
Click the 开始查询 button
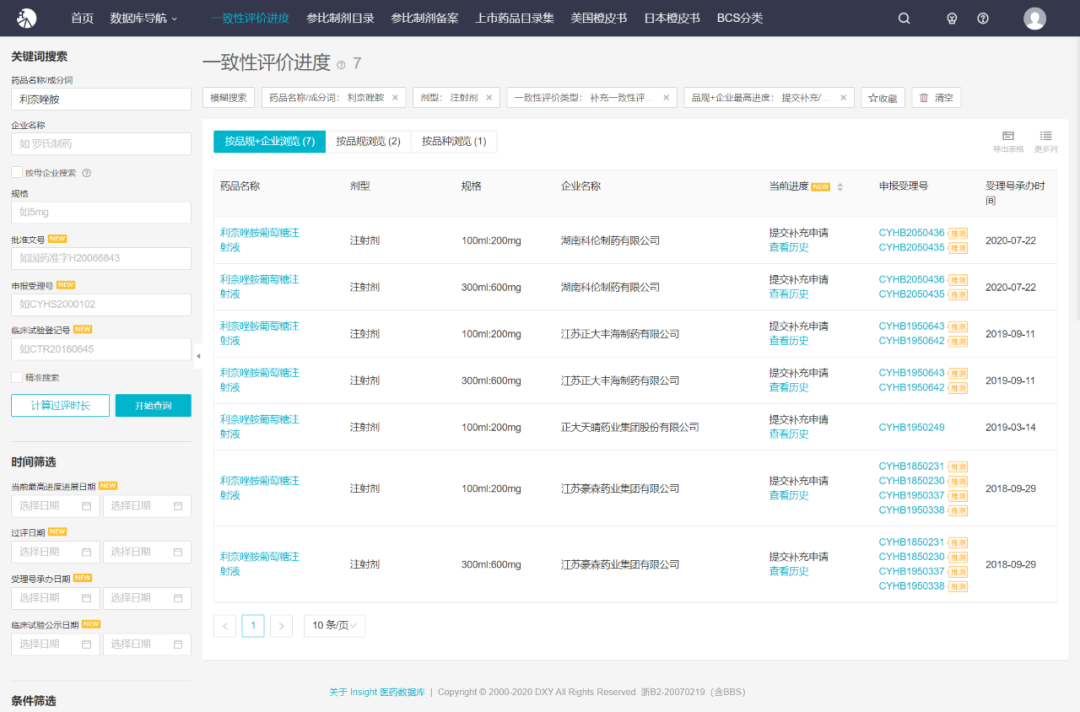(153, 406)
